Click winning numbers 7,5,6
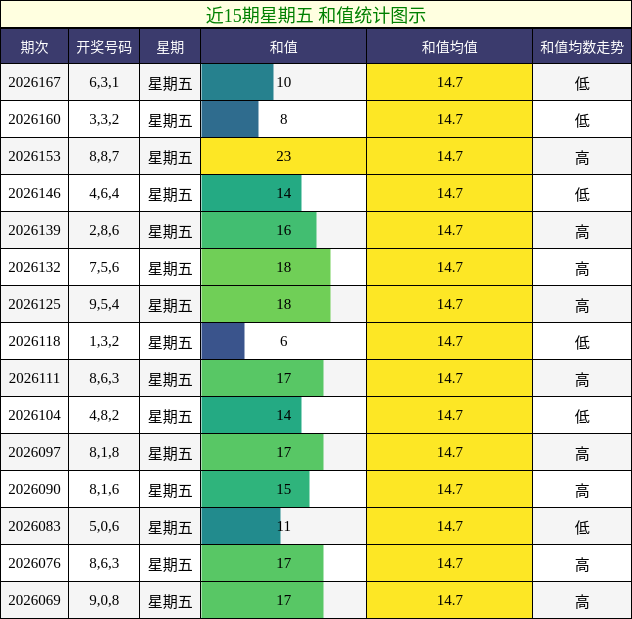This screenshot has width=632, height=619. tap(104, 267)
